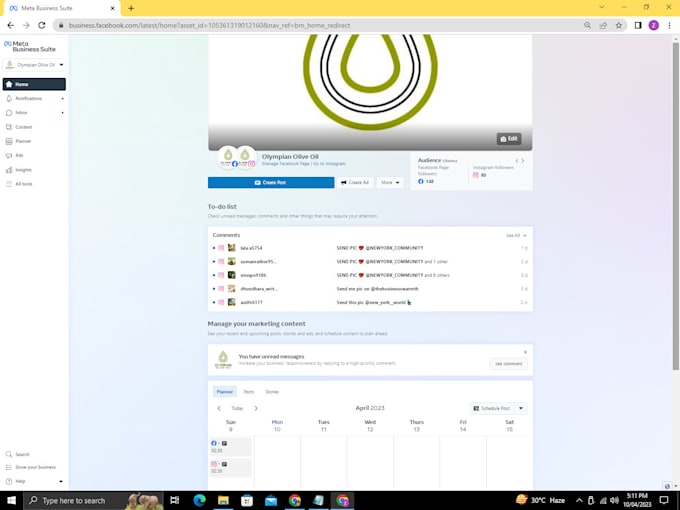This screenshot has height=510, width=680.
Task: Open the Facebook scheduled post on Sunday 9
Action: point(230,447)
